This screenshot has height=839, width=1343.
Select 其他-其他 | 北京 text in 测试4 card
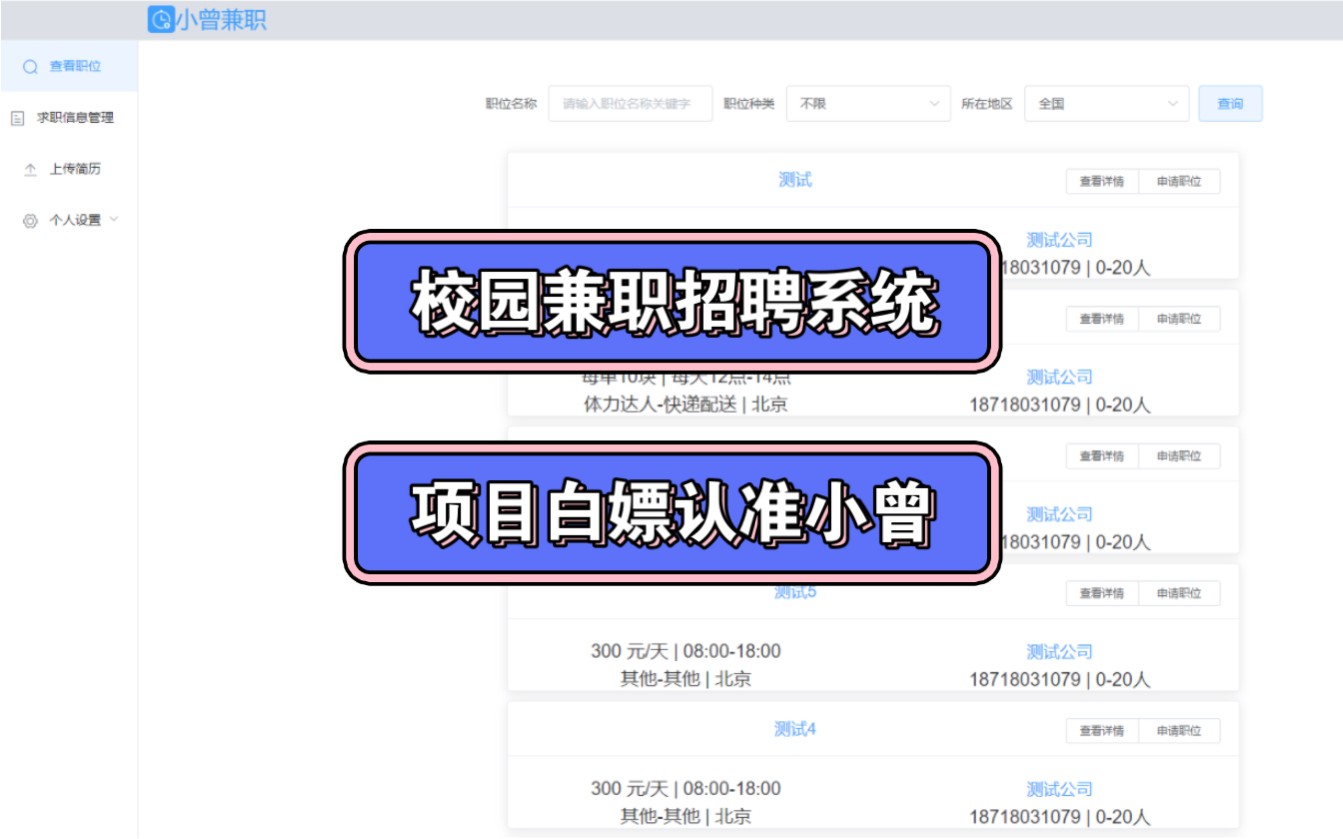(685, 816)
